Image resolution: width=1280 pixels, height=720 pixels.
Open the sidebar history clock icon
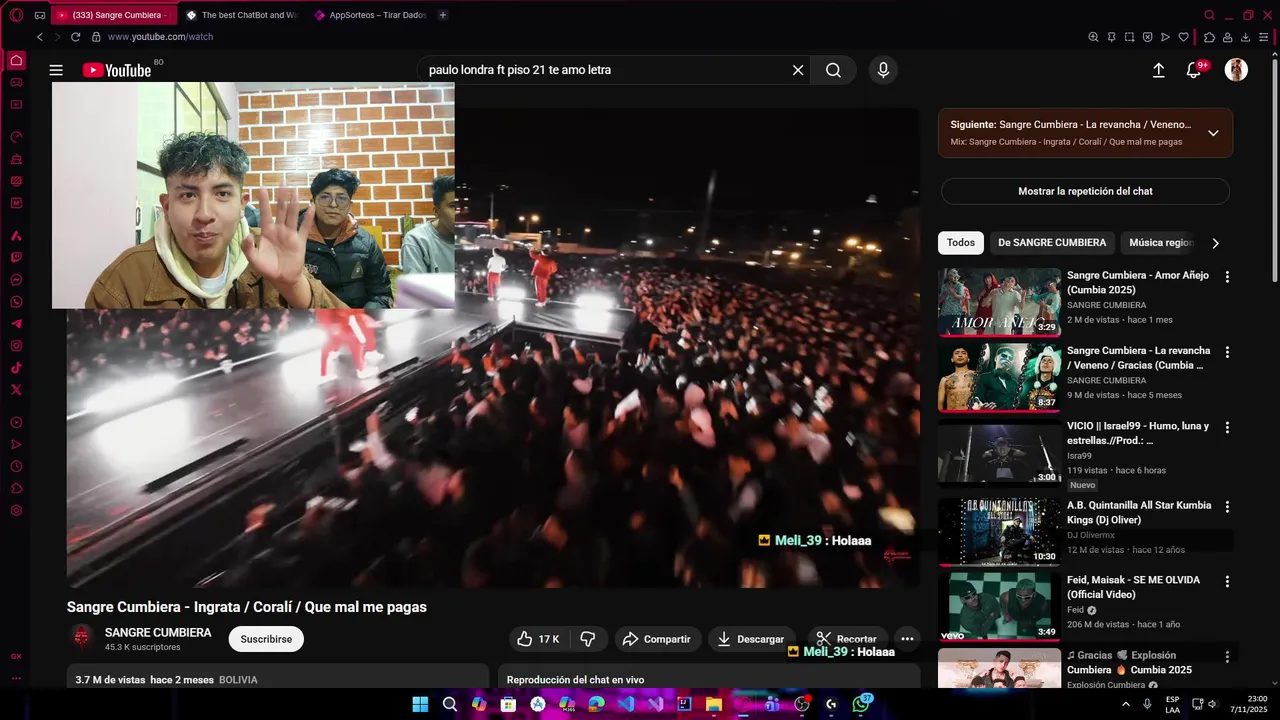coord(16,466)
